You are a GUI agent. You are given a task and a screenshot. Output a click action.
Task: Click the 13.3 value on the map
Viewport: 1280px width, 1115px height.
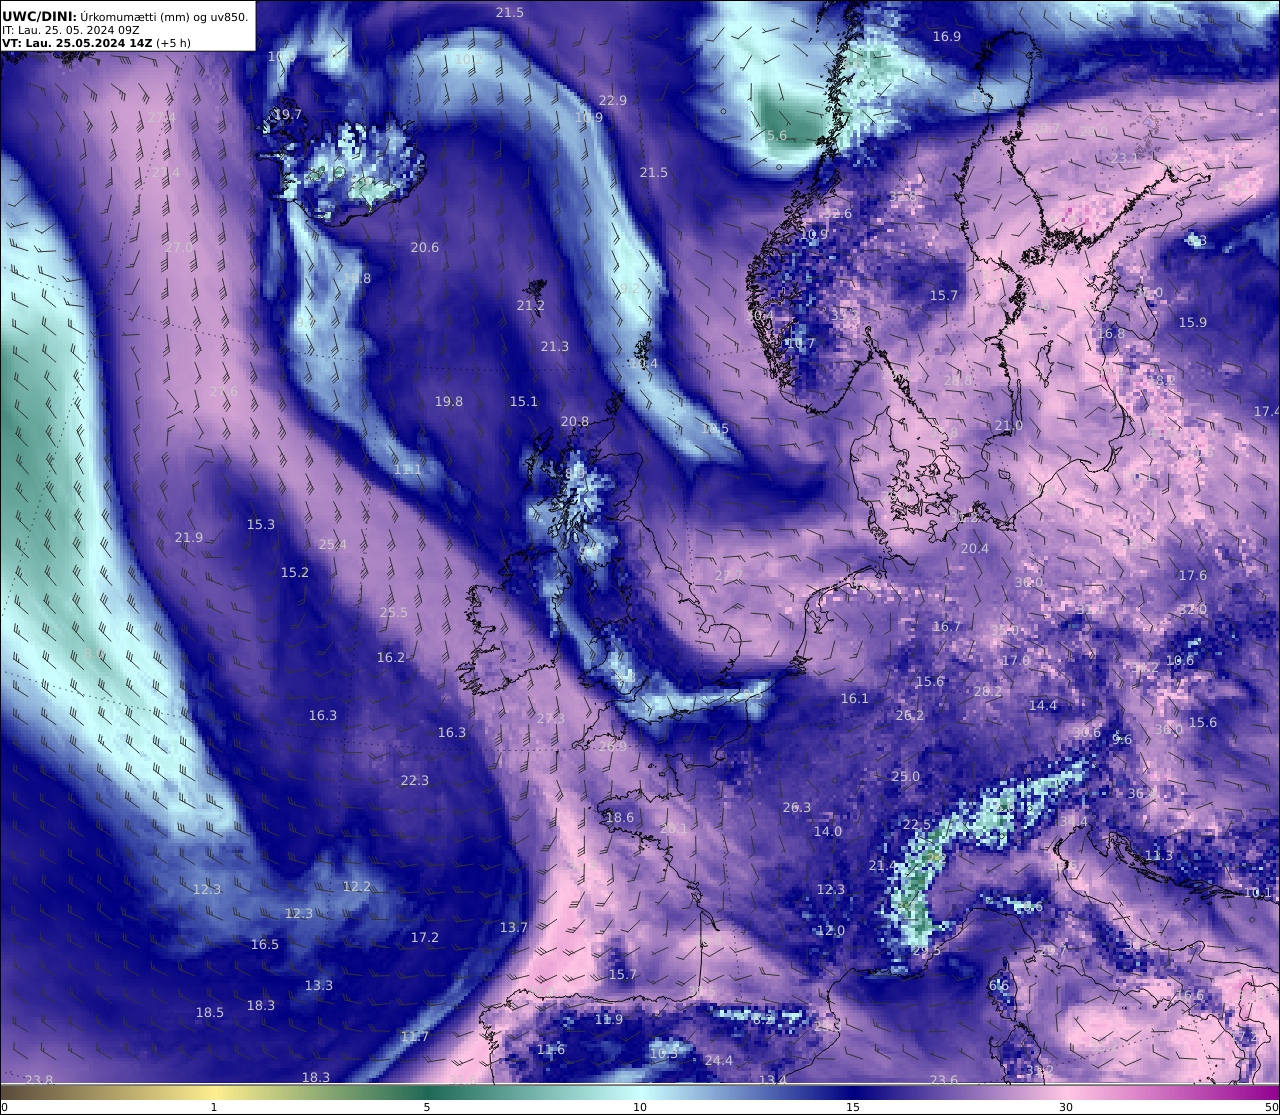click(x=319, y=985)
